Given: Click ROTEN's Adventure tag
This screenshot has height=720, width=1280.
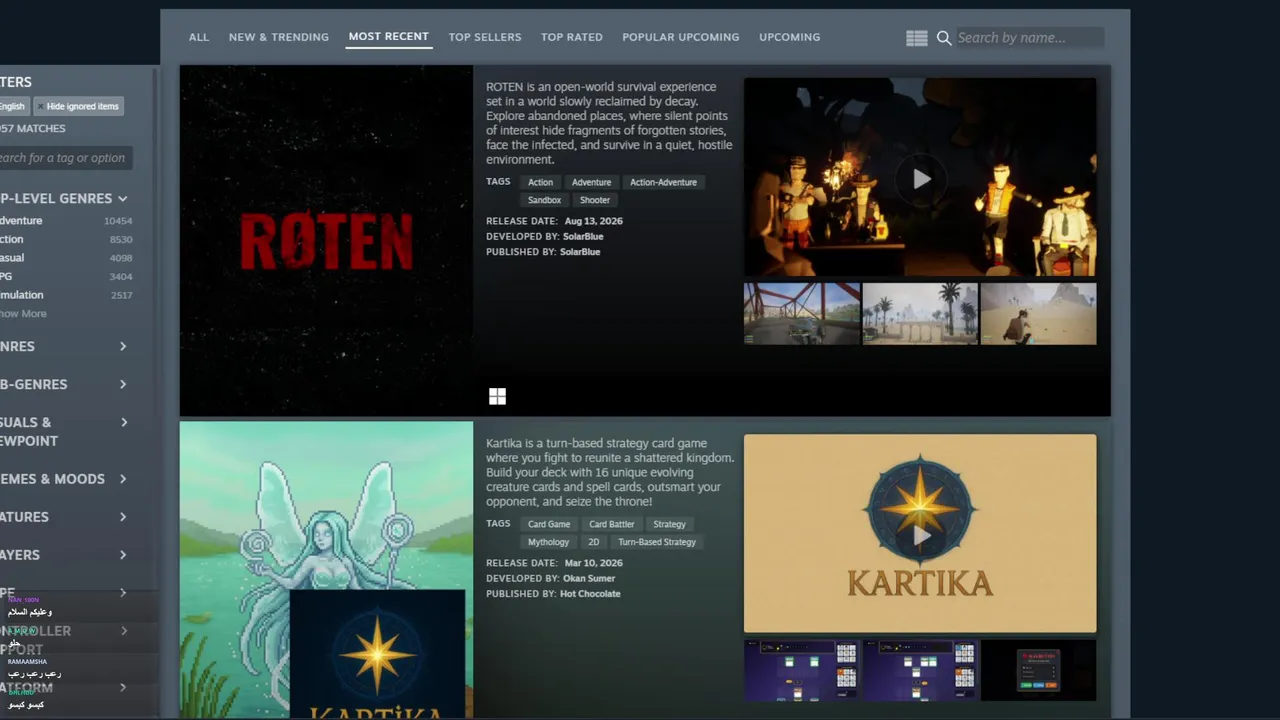Looking at the screenshot, I should (x=591, y=182).
